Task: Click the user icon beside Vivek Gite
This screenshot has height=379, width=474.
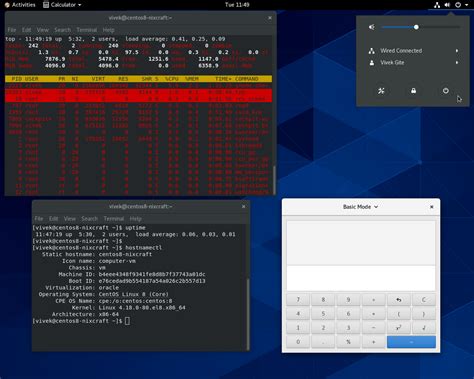Action: tap(372, 63)
